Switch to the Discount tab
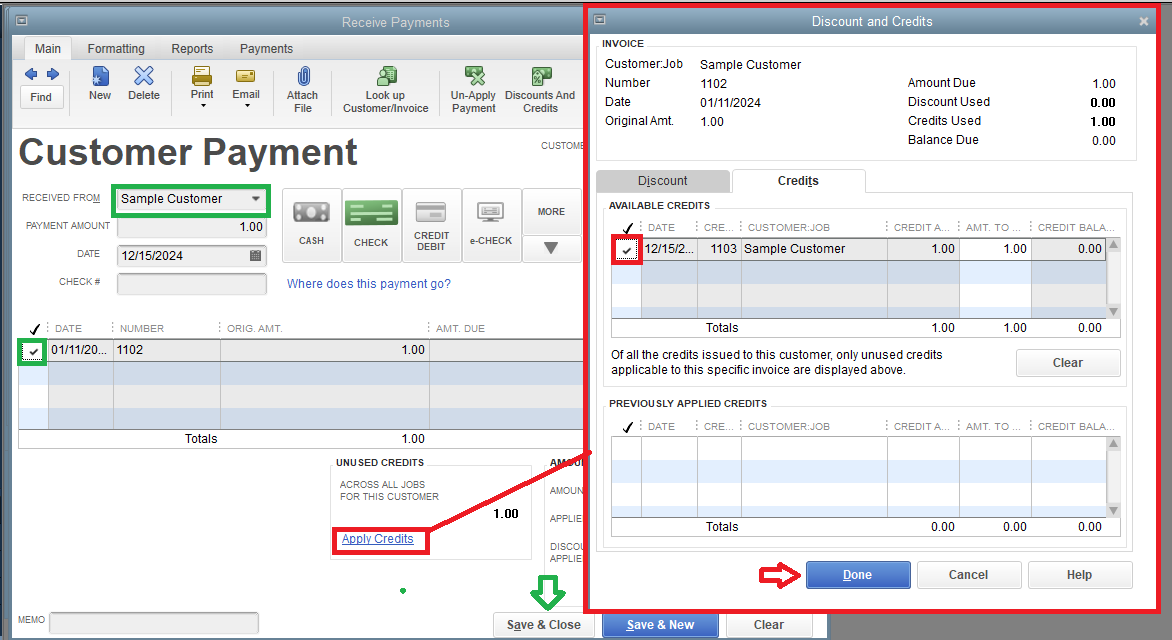 tap(663, 181)
